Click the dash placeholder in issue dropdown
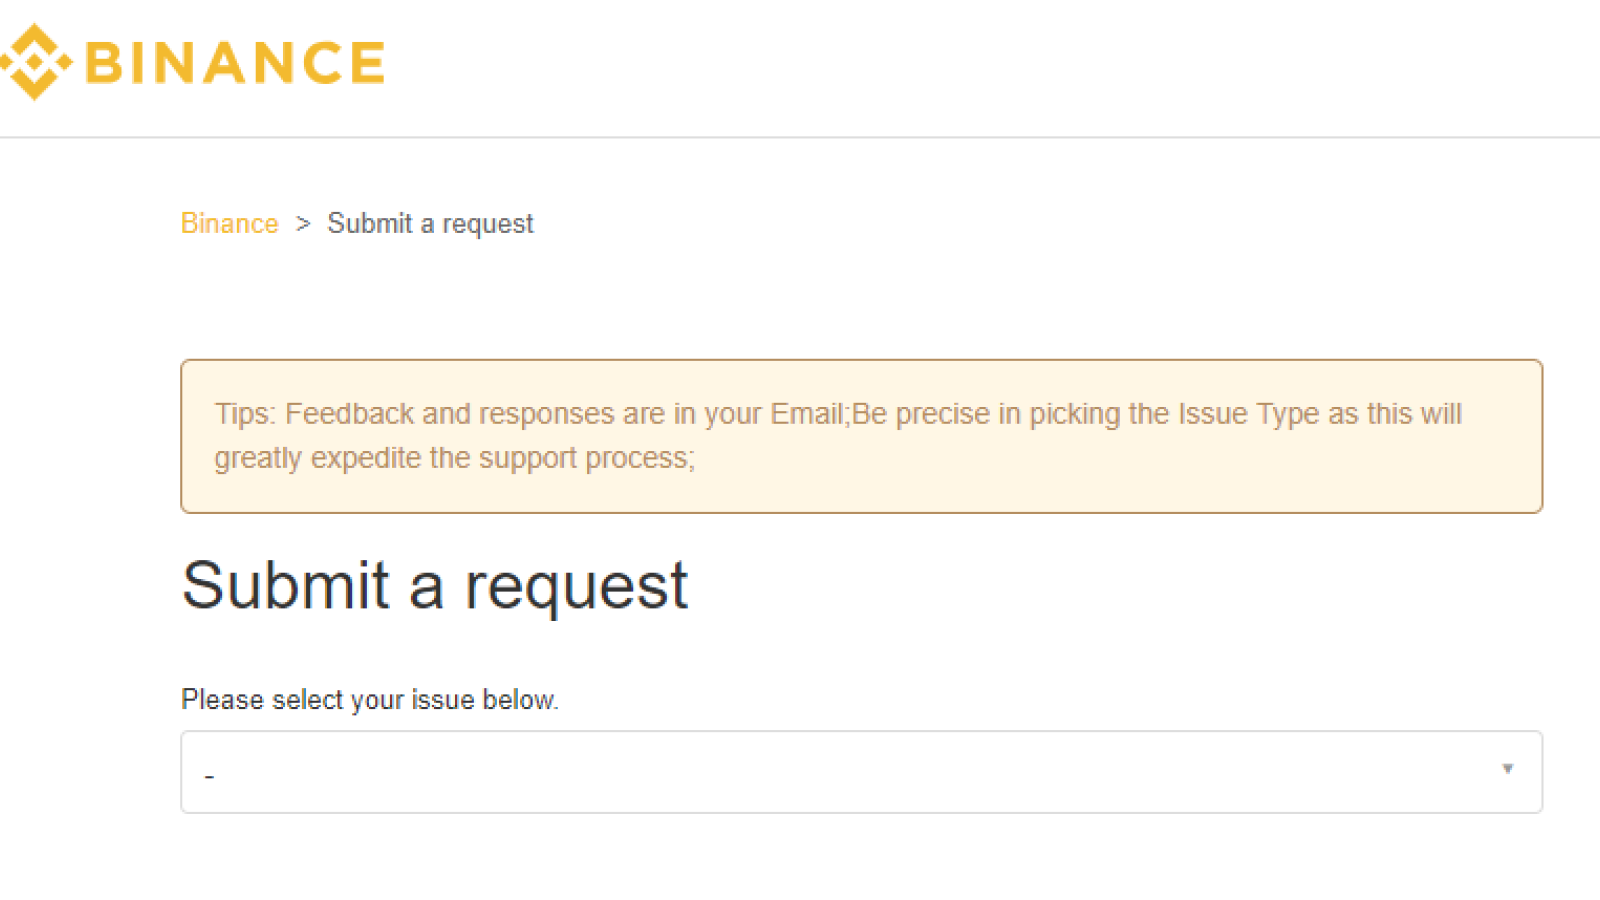Image resolution: width=1600 pixels, height=900 pixels. [209, 776]
